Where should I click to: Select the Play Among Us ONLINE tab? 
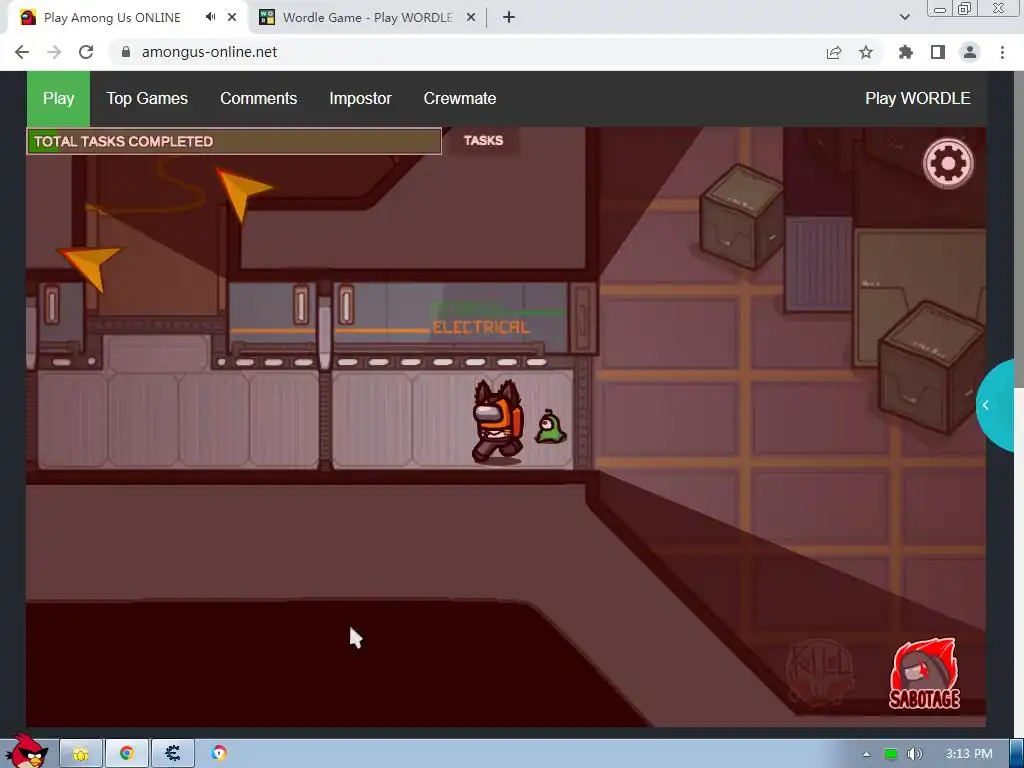coord(112,18)
